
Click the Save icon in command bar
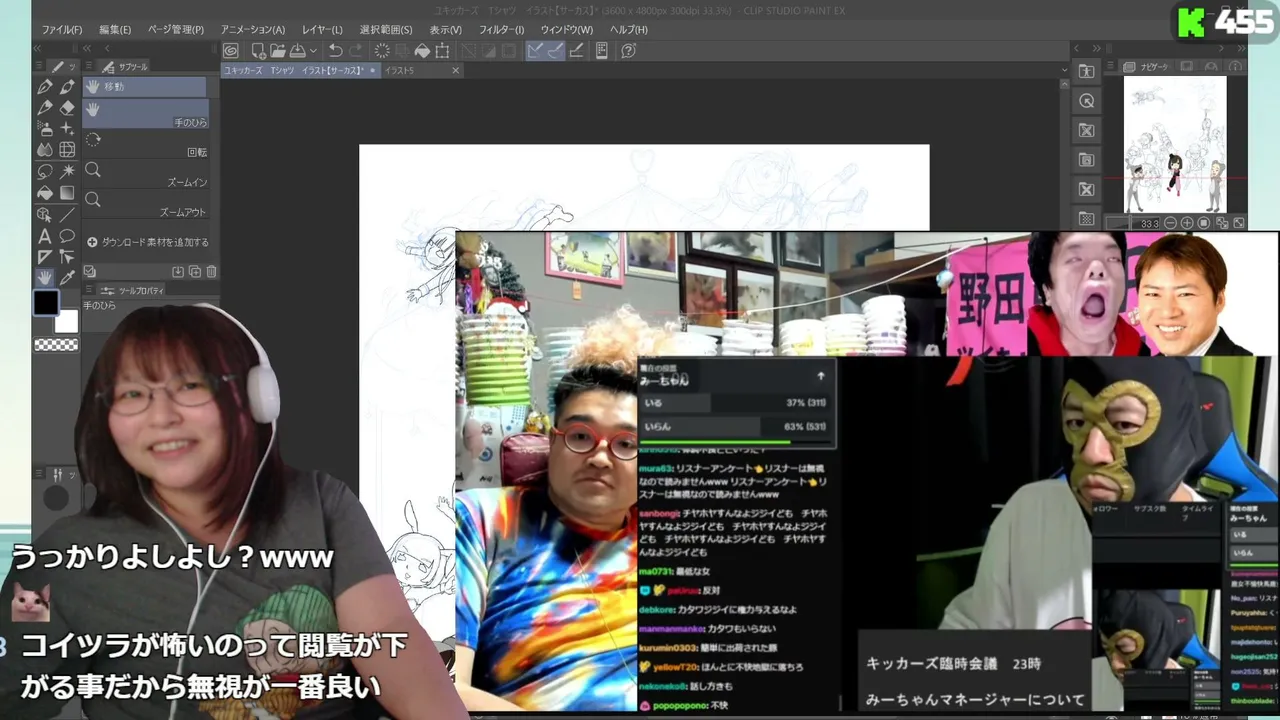297,51
